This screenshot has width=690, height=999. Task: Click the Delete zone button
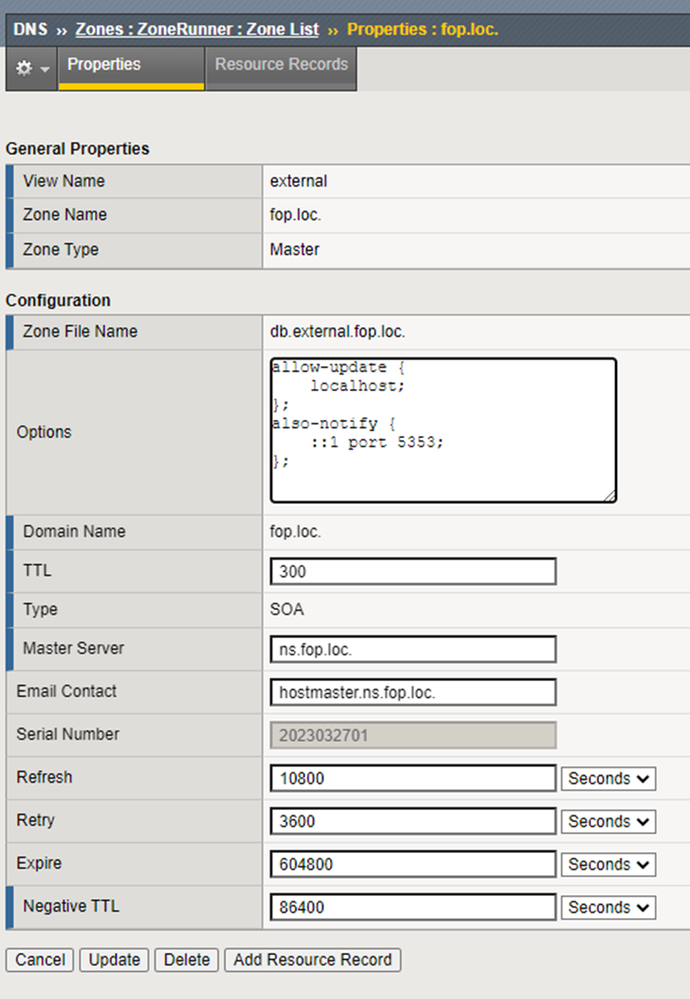point(187,959)
